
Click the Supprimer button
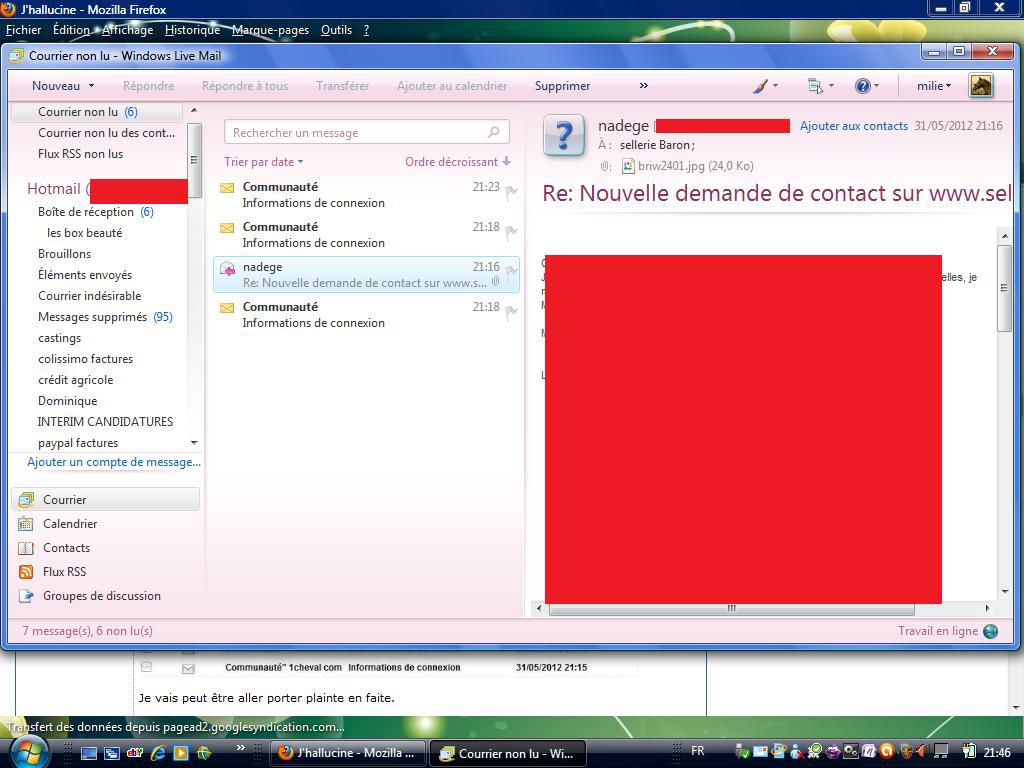[x=562, y=86]
